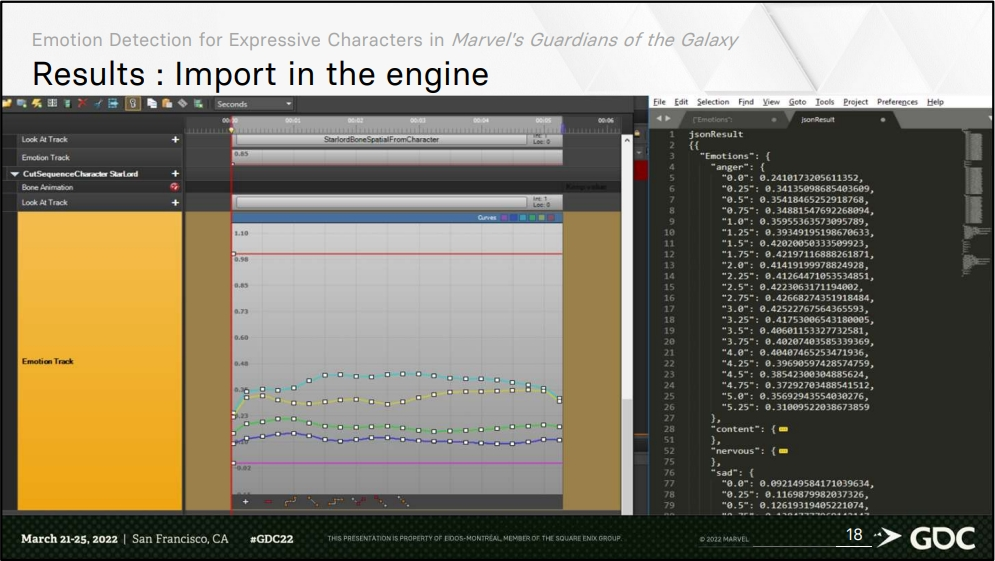The height and width of the screenshot is (561, 995).
Task: Toggle the blue curve swatch
Action: [x=514, y=218]
